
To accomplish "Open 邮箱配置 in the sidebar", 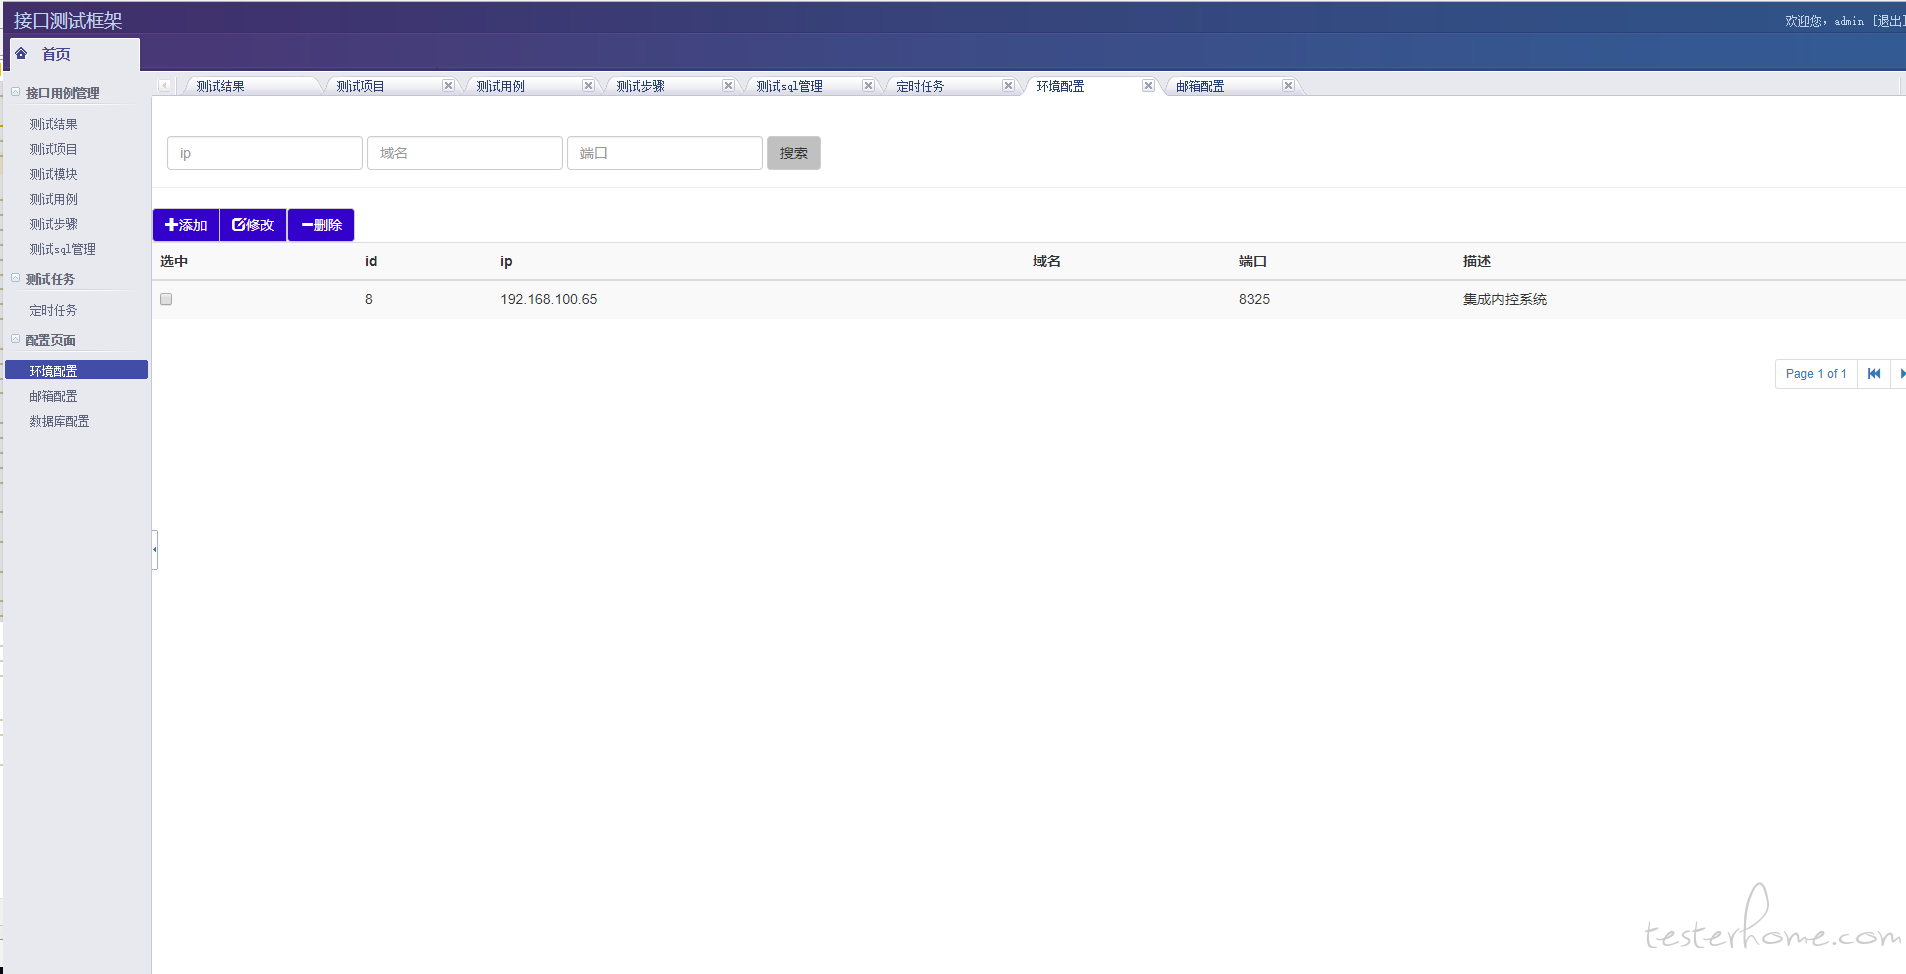I will tap(54, 396).
